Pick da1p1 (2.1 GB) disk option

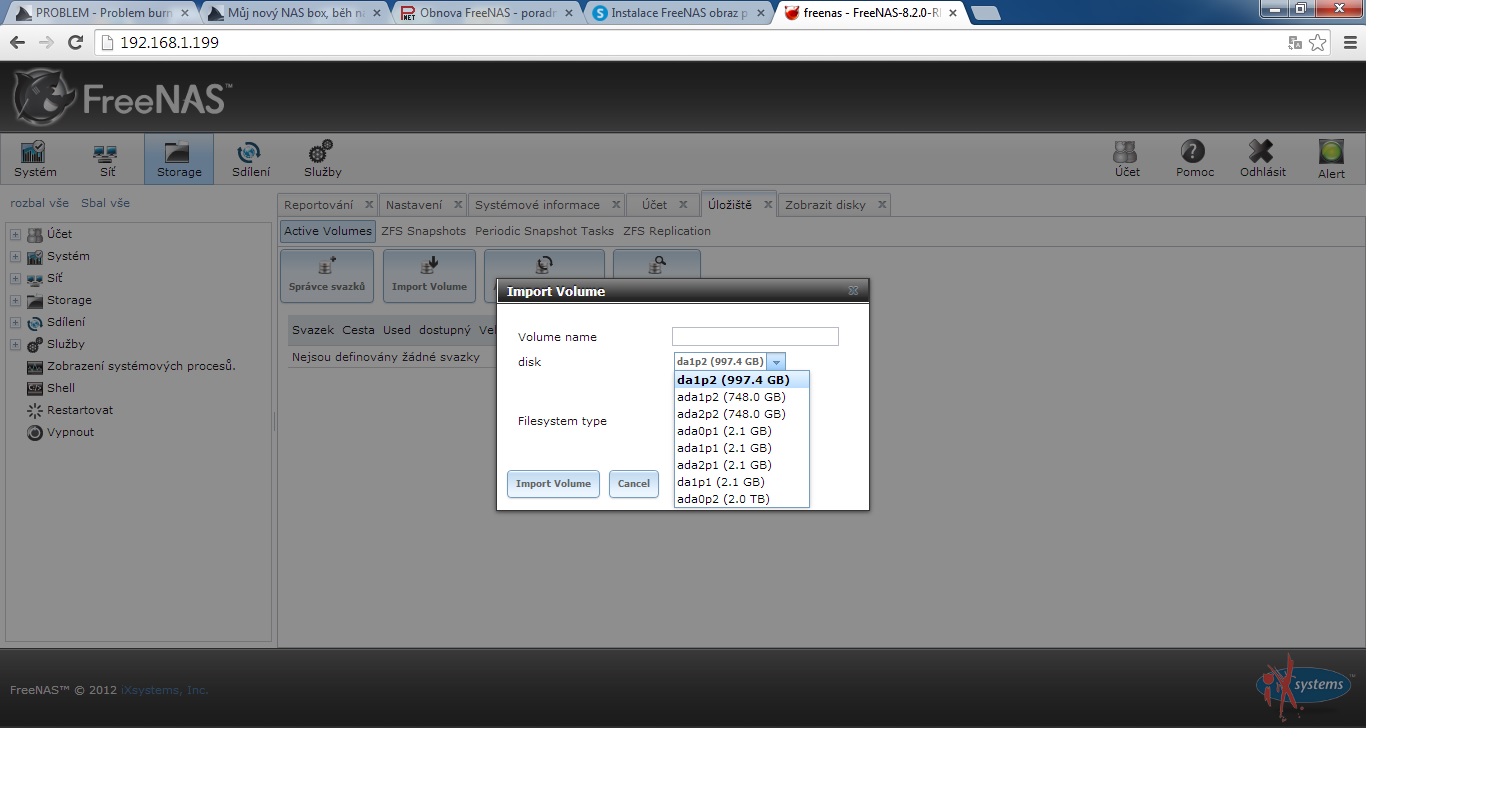(742, 482)
